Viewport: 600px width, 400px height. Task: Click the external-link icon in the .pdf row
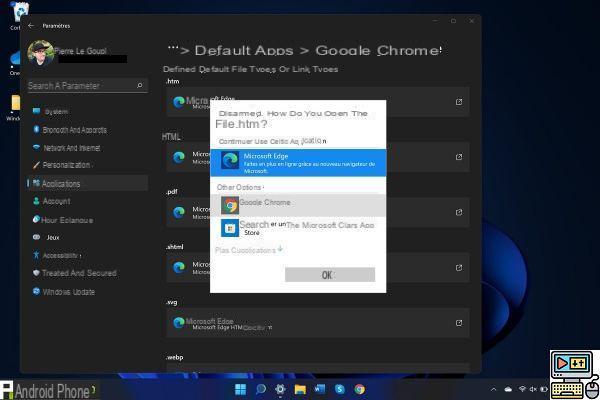point(459,212)
